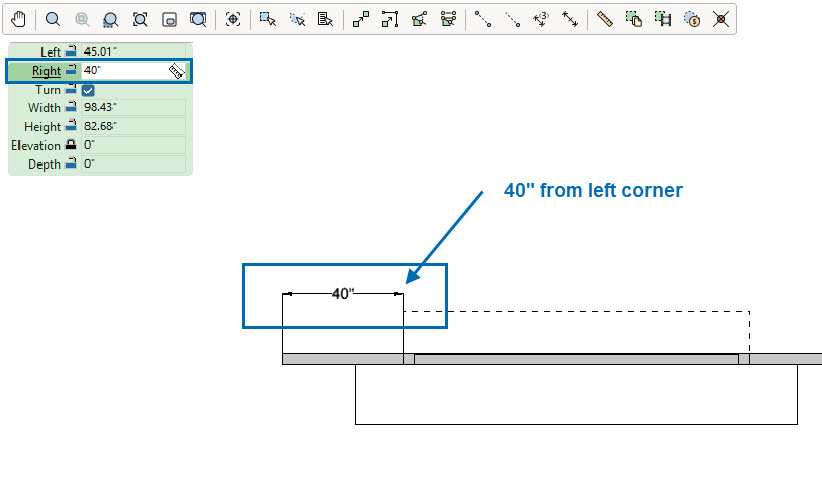
Task: Click the grayed-out magnifier zoom icon
Action: point(82,19)
